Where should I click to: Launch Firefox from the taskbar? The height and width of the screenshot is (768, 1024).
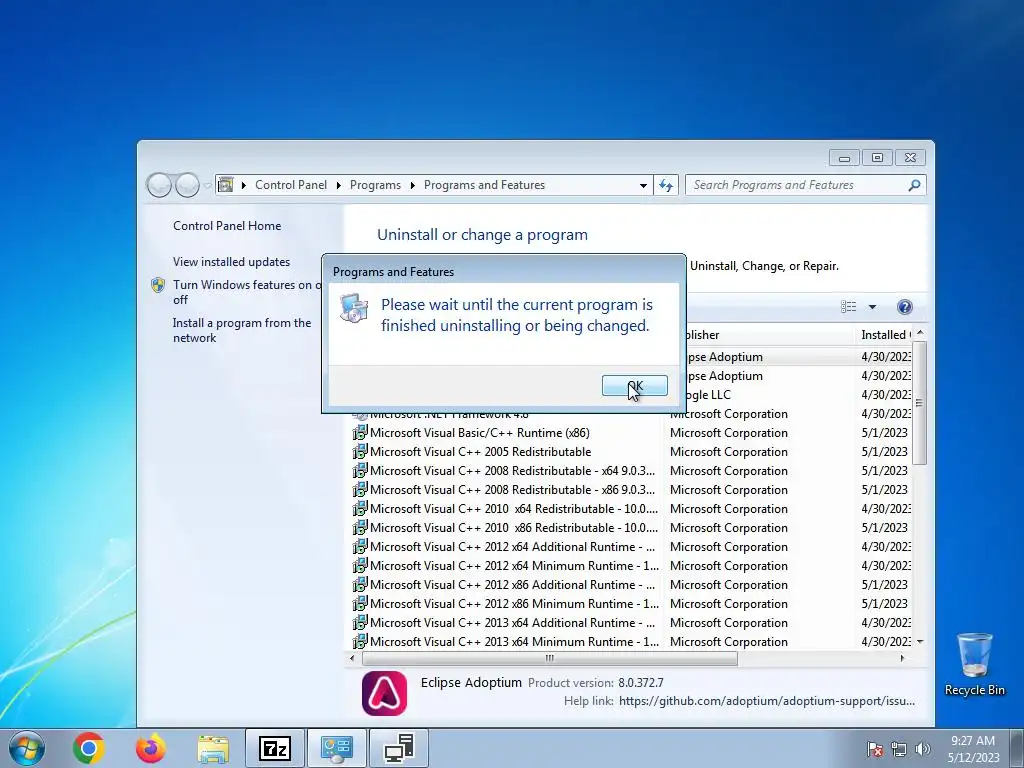(151, 748)
